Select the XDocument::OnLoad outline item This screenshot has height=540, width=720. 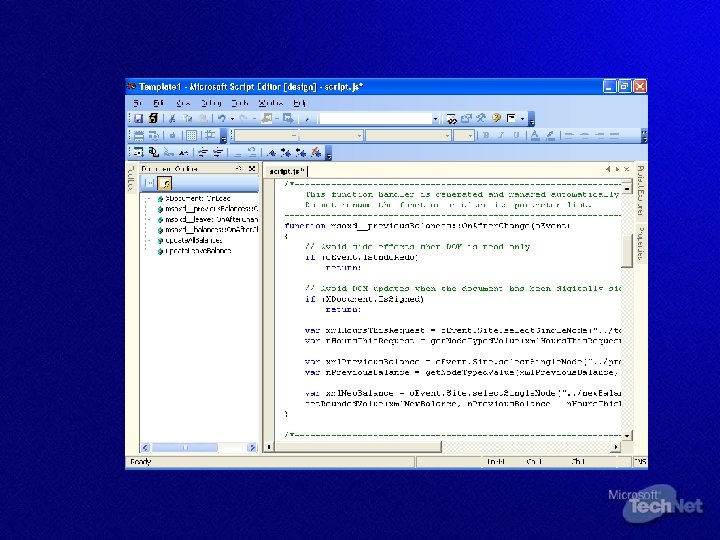click(197, 199)
